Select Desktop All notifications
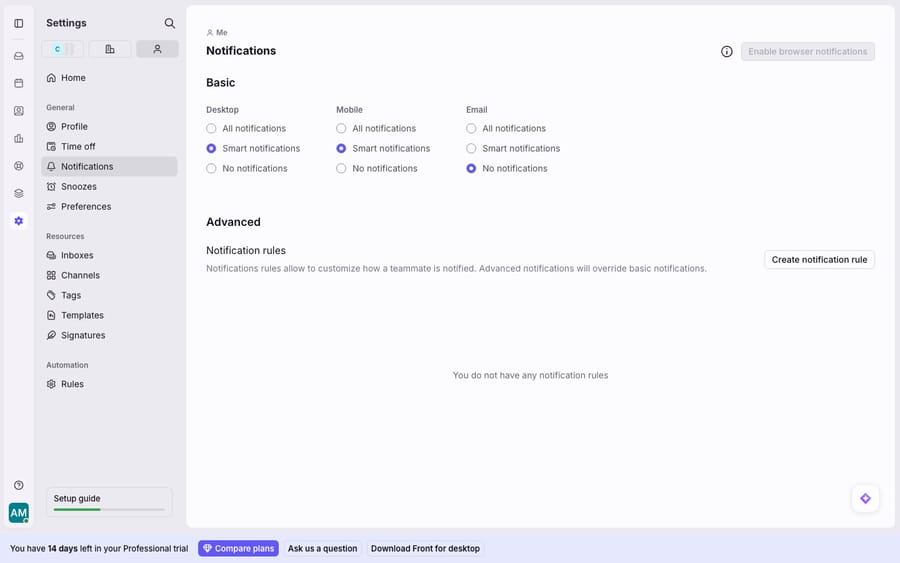900x563 pixels. 211,129
